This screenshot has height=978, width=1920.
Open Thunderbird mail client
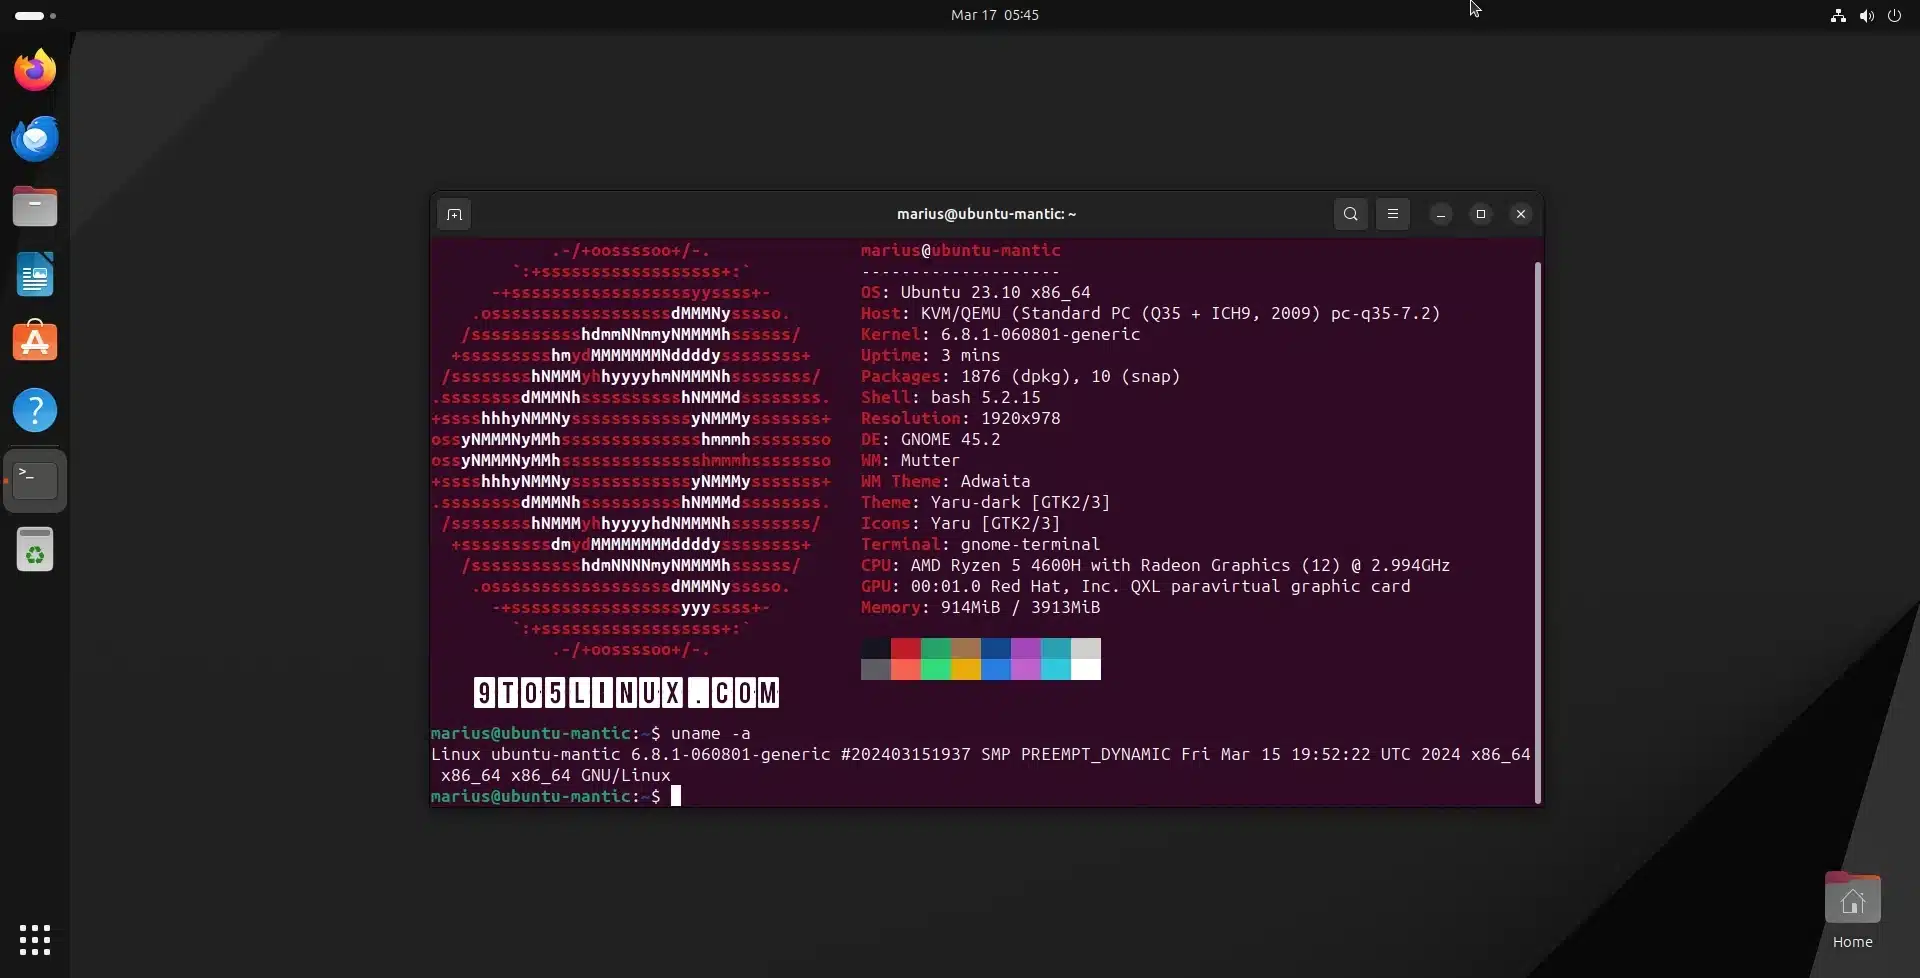(x=35, y=138)
